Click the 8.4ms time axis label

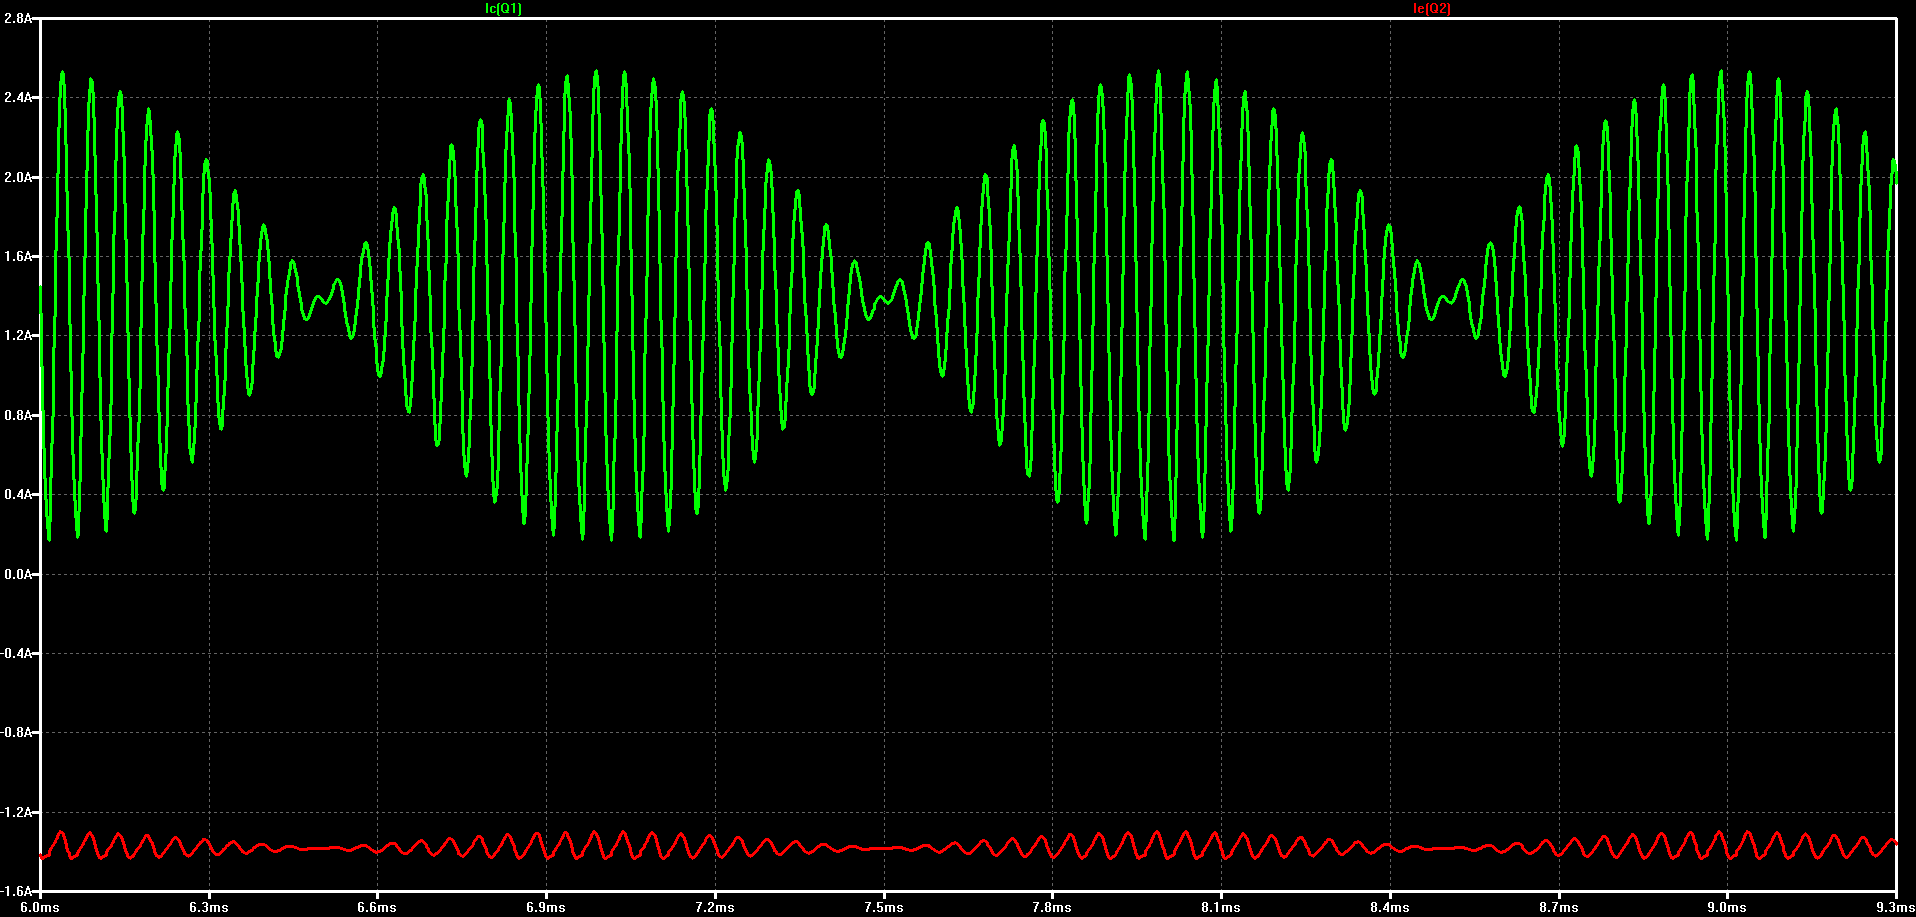click(1390, 907)
